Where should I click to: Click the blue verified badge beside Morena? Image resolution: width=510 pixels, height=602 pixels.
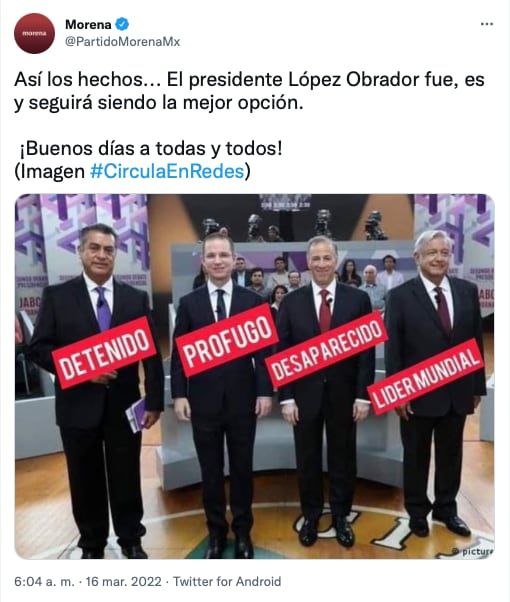click(122, 25)
